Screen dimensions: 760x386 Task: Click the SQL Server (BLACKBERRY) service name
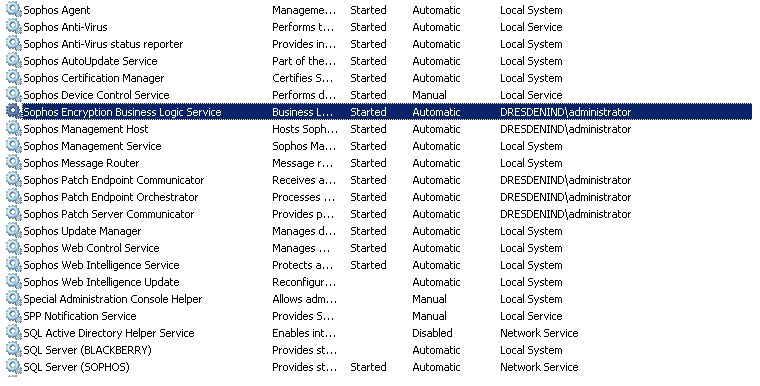pos(87,350)
